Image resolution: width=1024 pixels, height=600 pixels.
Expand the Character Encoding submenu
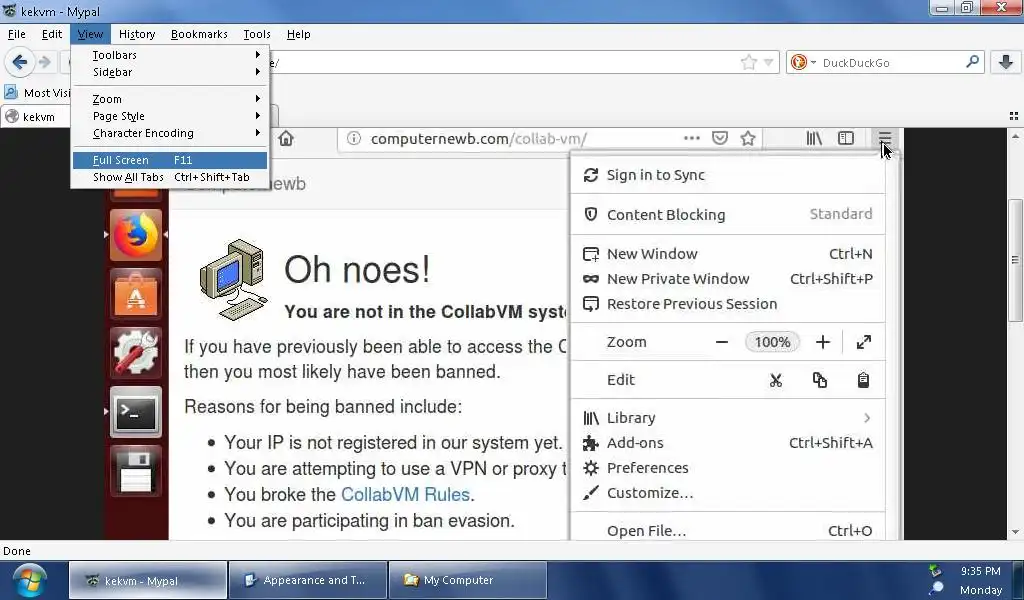coord(170,133)
